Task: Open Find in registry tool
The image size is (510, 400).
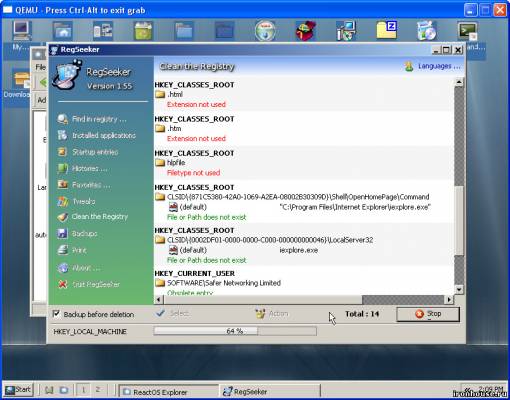Action: 92,119
